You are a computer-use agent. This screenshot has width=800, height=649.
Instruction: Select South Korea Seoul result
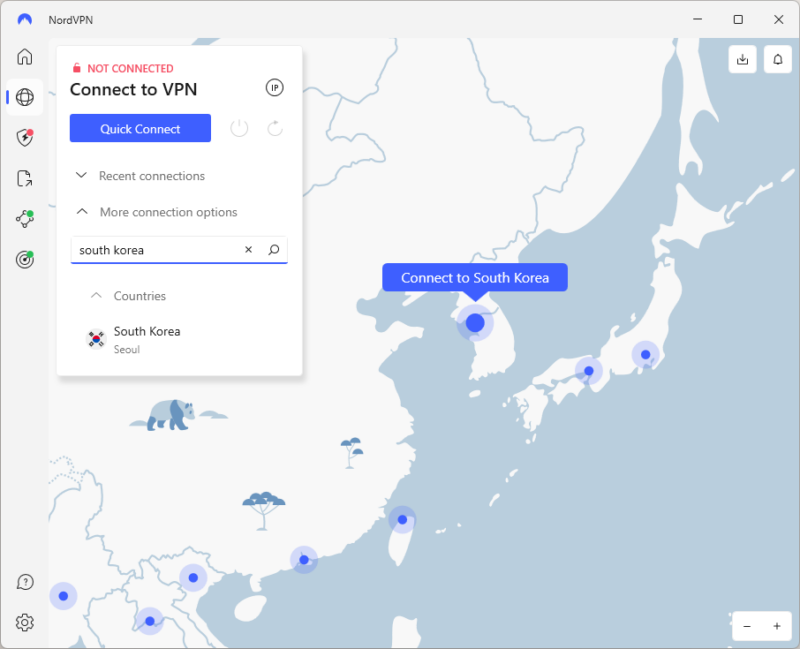point(179,340)
